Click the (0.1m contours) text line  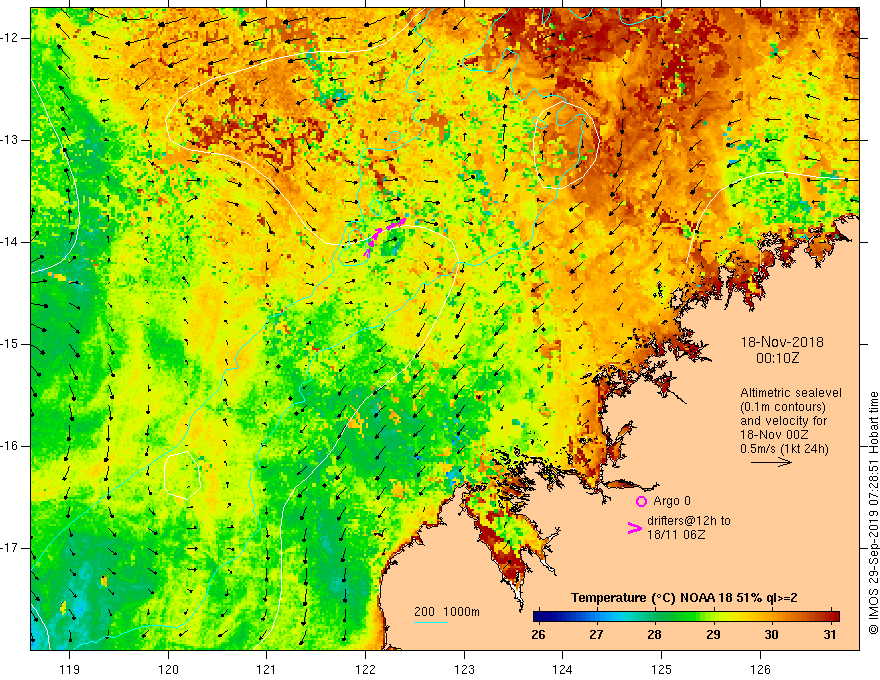782,407
